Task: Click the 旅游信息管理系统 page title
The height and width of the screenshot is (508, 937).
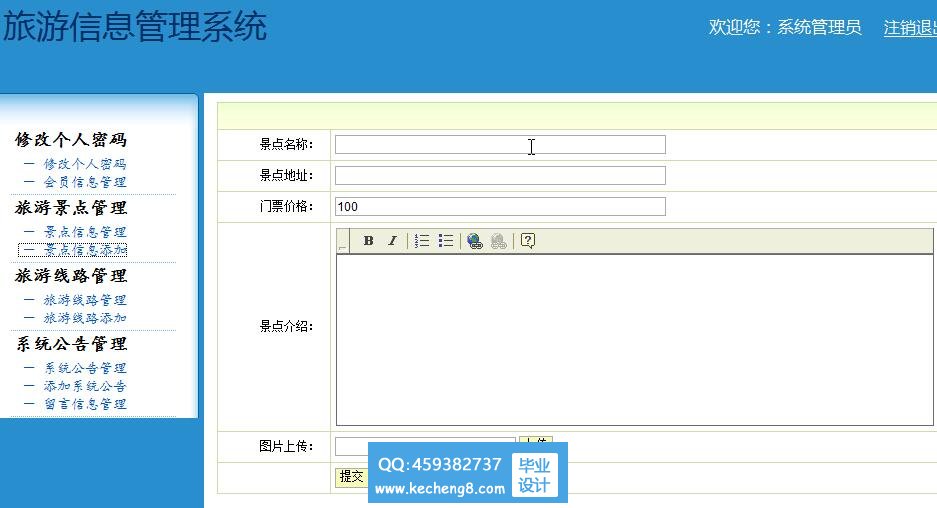Action: [134, 27]
